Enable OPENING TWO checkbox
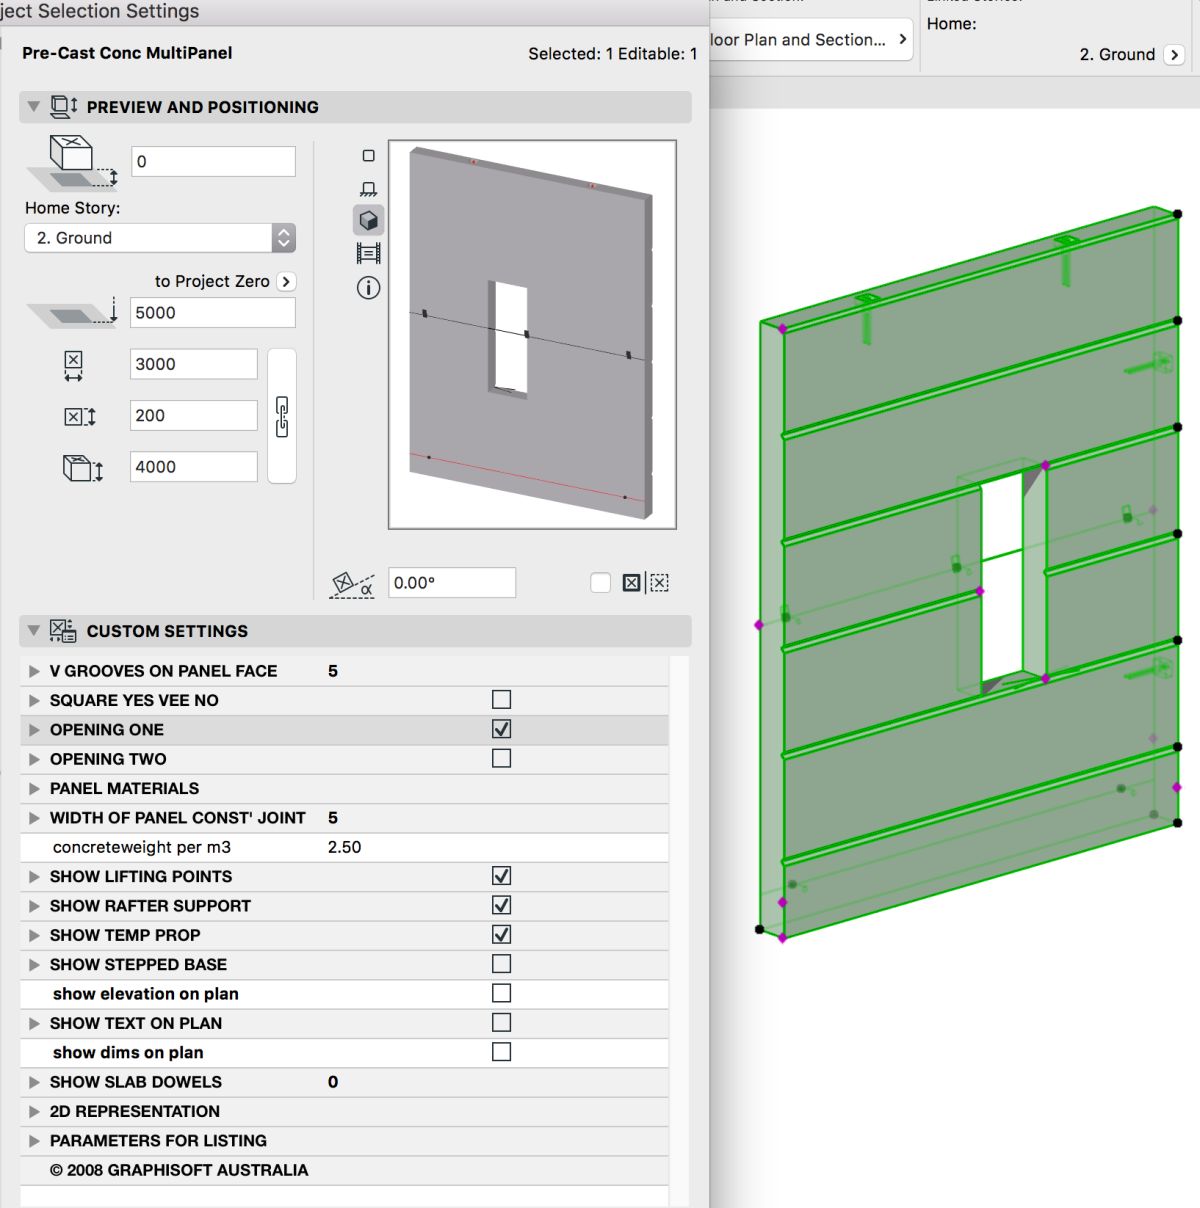This screenshot has width=1200, height=1208. tap(502, 759)
